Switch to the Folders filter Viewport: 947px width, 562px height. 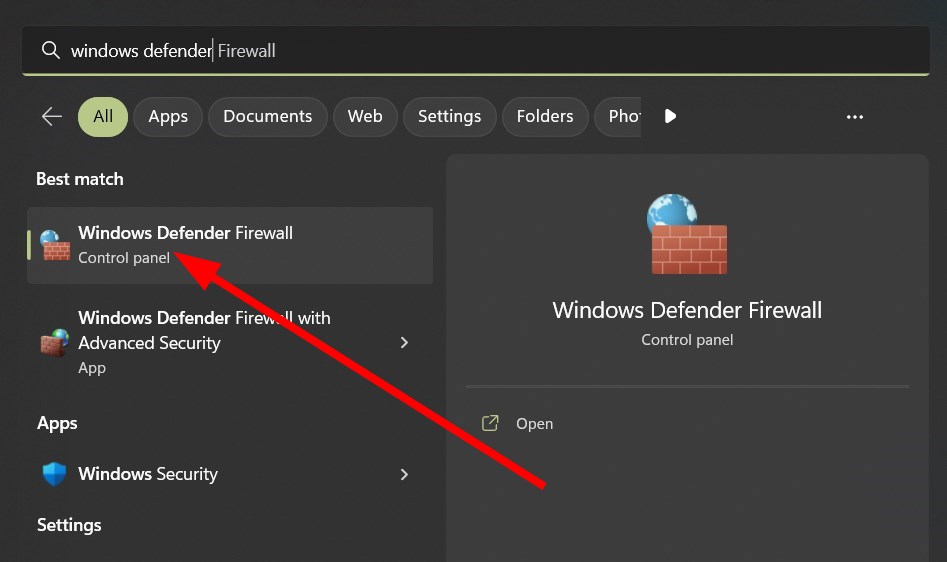click(545, 117)
